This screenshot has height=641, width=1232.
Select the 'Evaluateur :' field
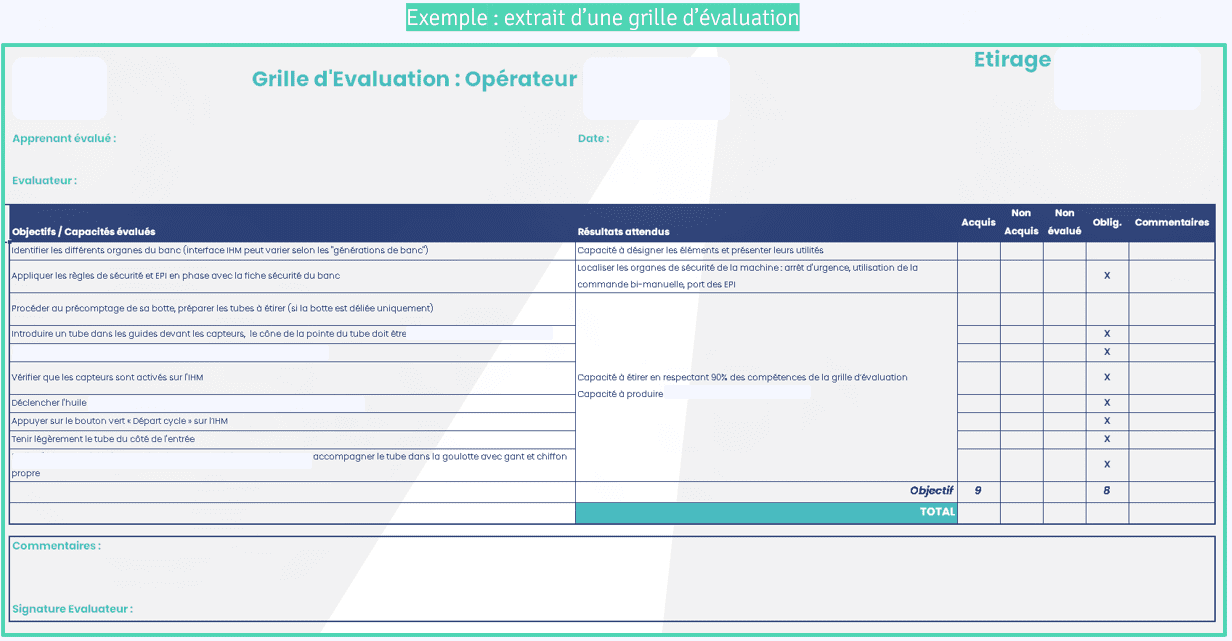(44, 181)
